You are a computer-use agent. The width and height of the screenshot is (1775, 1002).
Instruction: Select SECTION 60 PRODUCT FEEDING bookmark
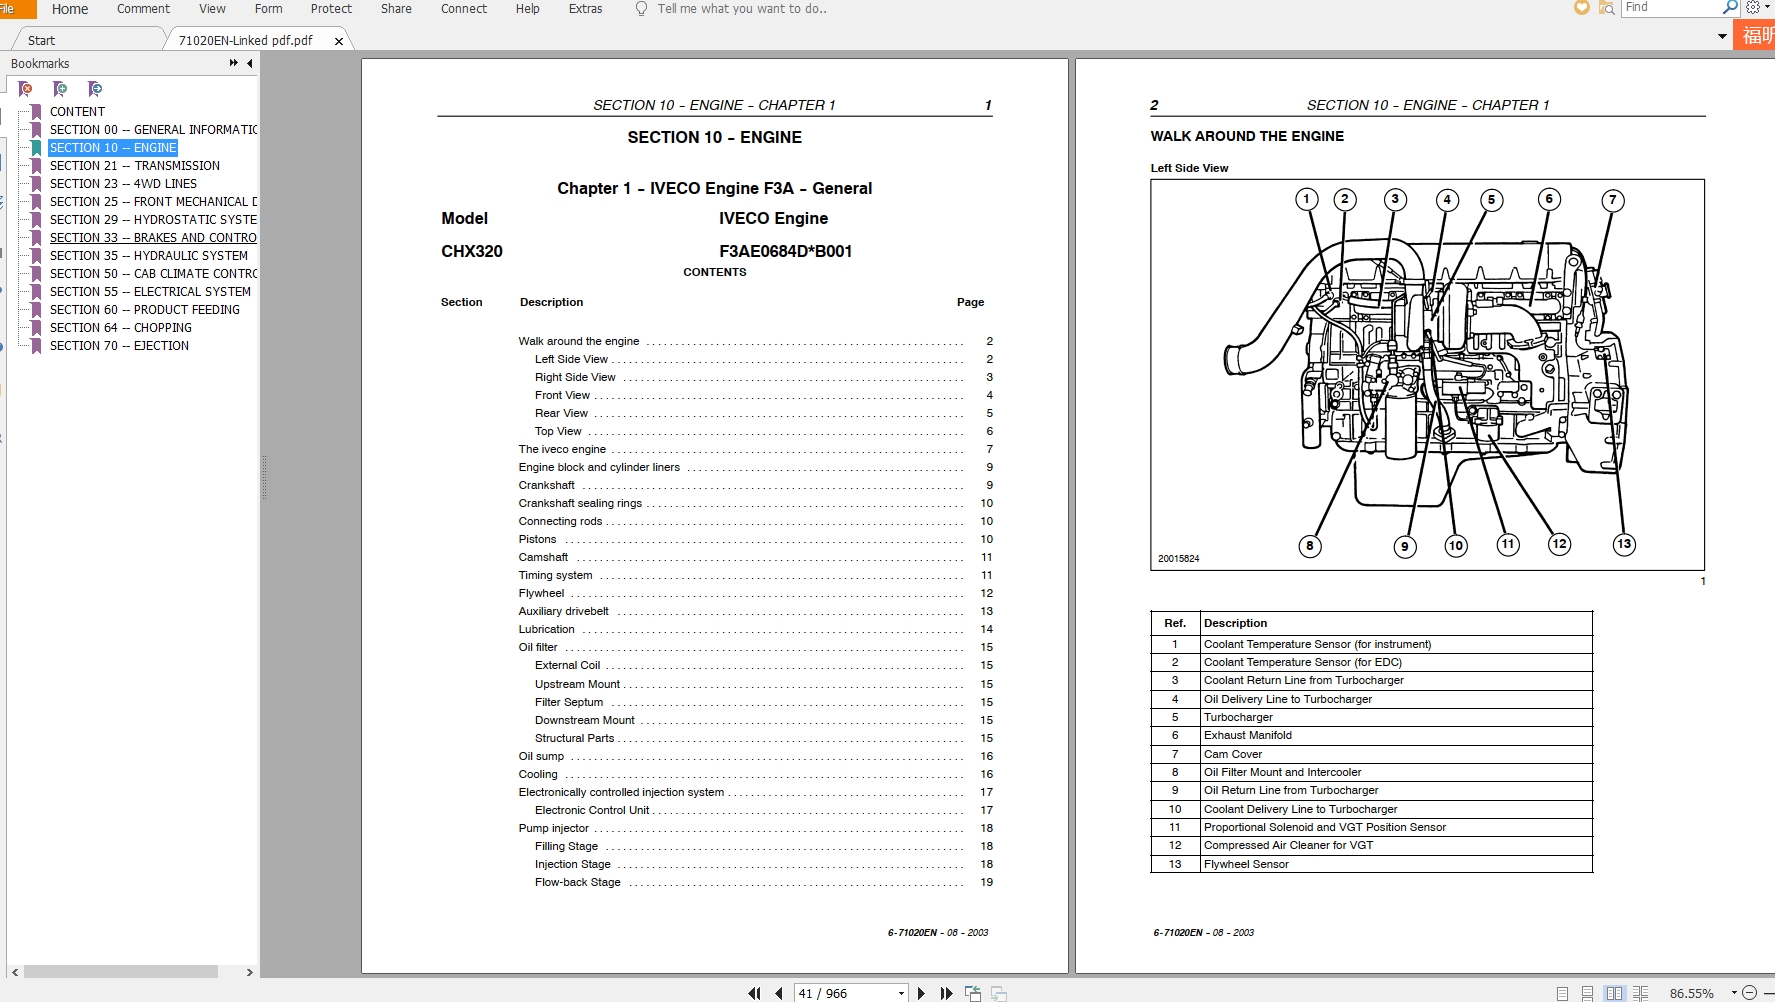coord(145,310)
